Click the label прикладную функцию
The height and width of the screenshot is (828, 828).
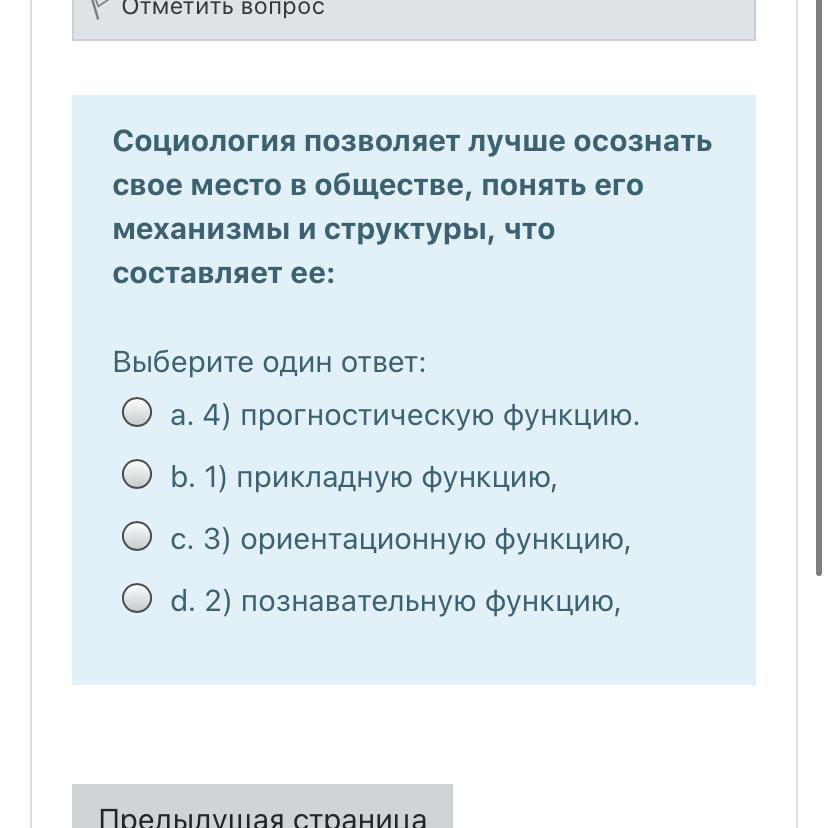click(397, 478)
